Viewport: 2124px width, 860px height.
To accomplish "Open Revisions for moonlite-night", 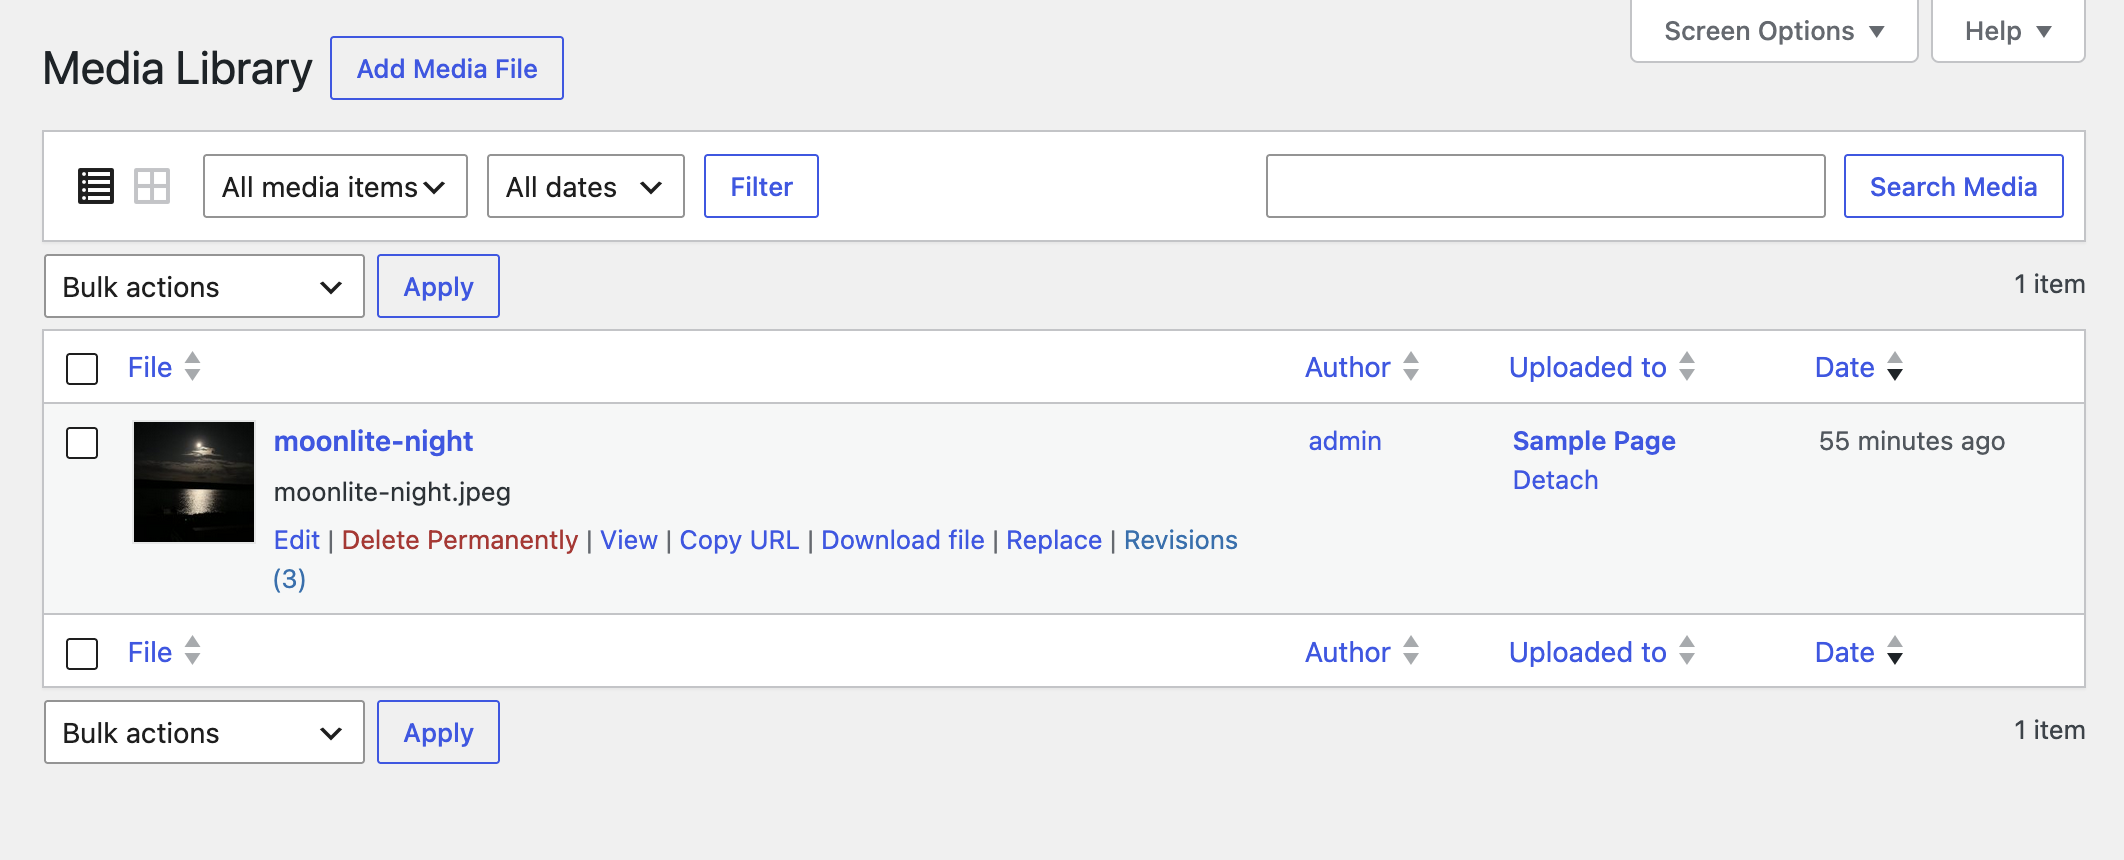I will click(x=1181, y=540).
